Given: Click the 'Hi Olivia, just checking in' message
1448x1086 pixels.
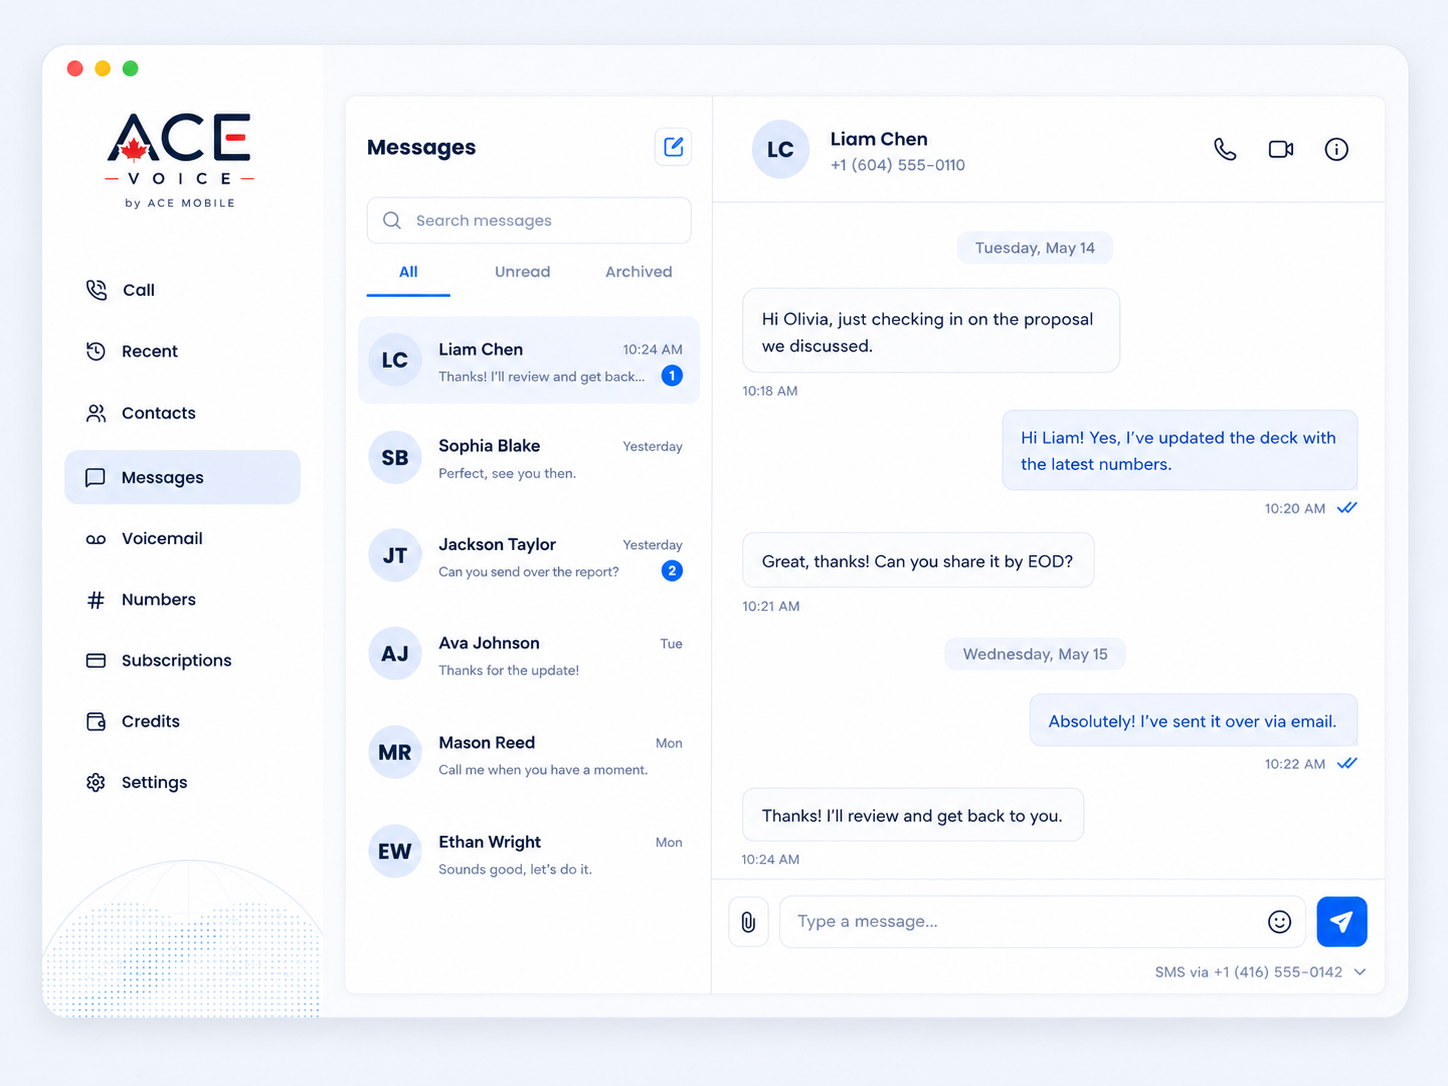Looking at the screenshot, I should [x=931, y=331].
